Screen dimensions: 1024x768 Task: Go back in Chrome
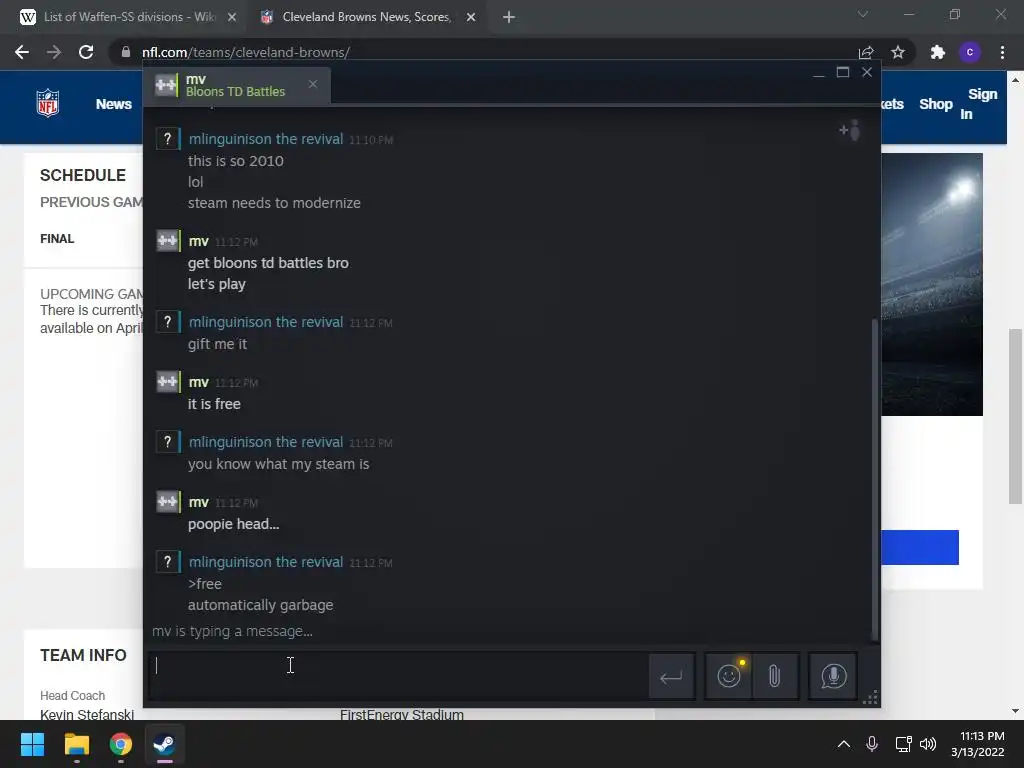pos(22,52)
